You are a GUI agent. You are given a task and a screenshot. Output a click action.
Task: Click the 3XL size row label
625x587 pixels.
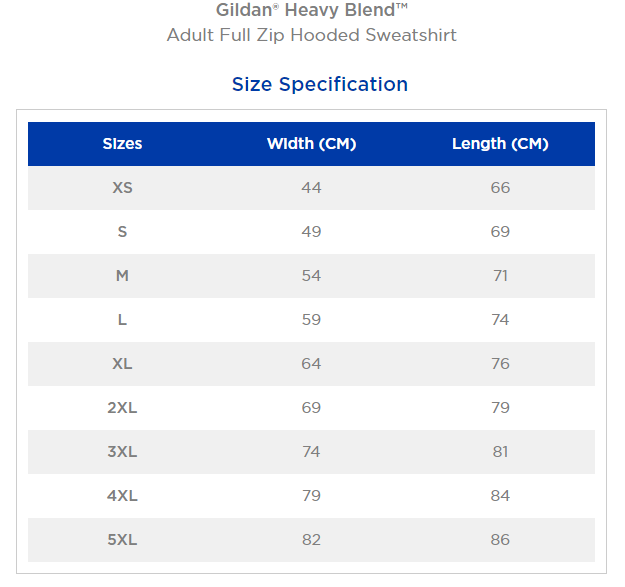click(122, 452)
